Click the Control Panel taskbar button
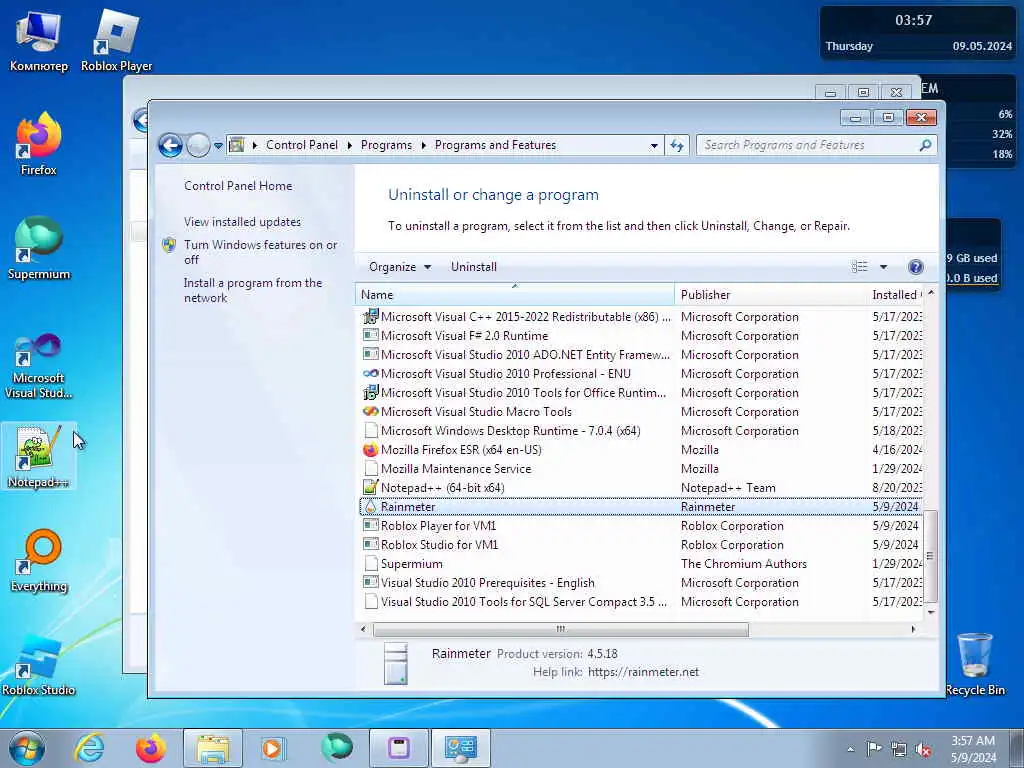Screen dimensions: 1024x768 [x=460, y=748]
